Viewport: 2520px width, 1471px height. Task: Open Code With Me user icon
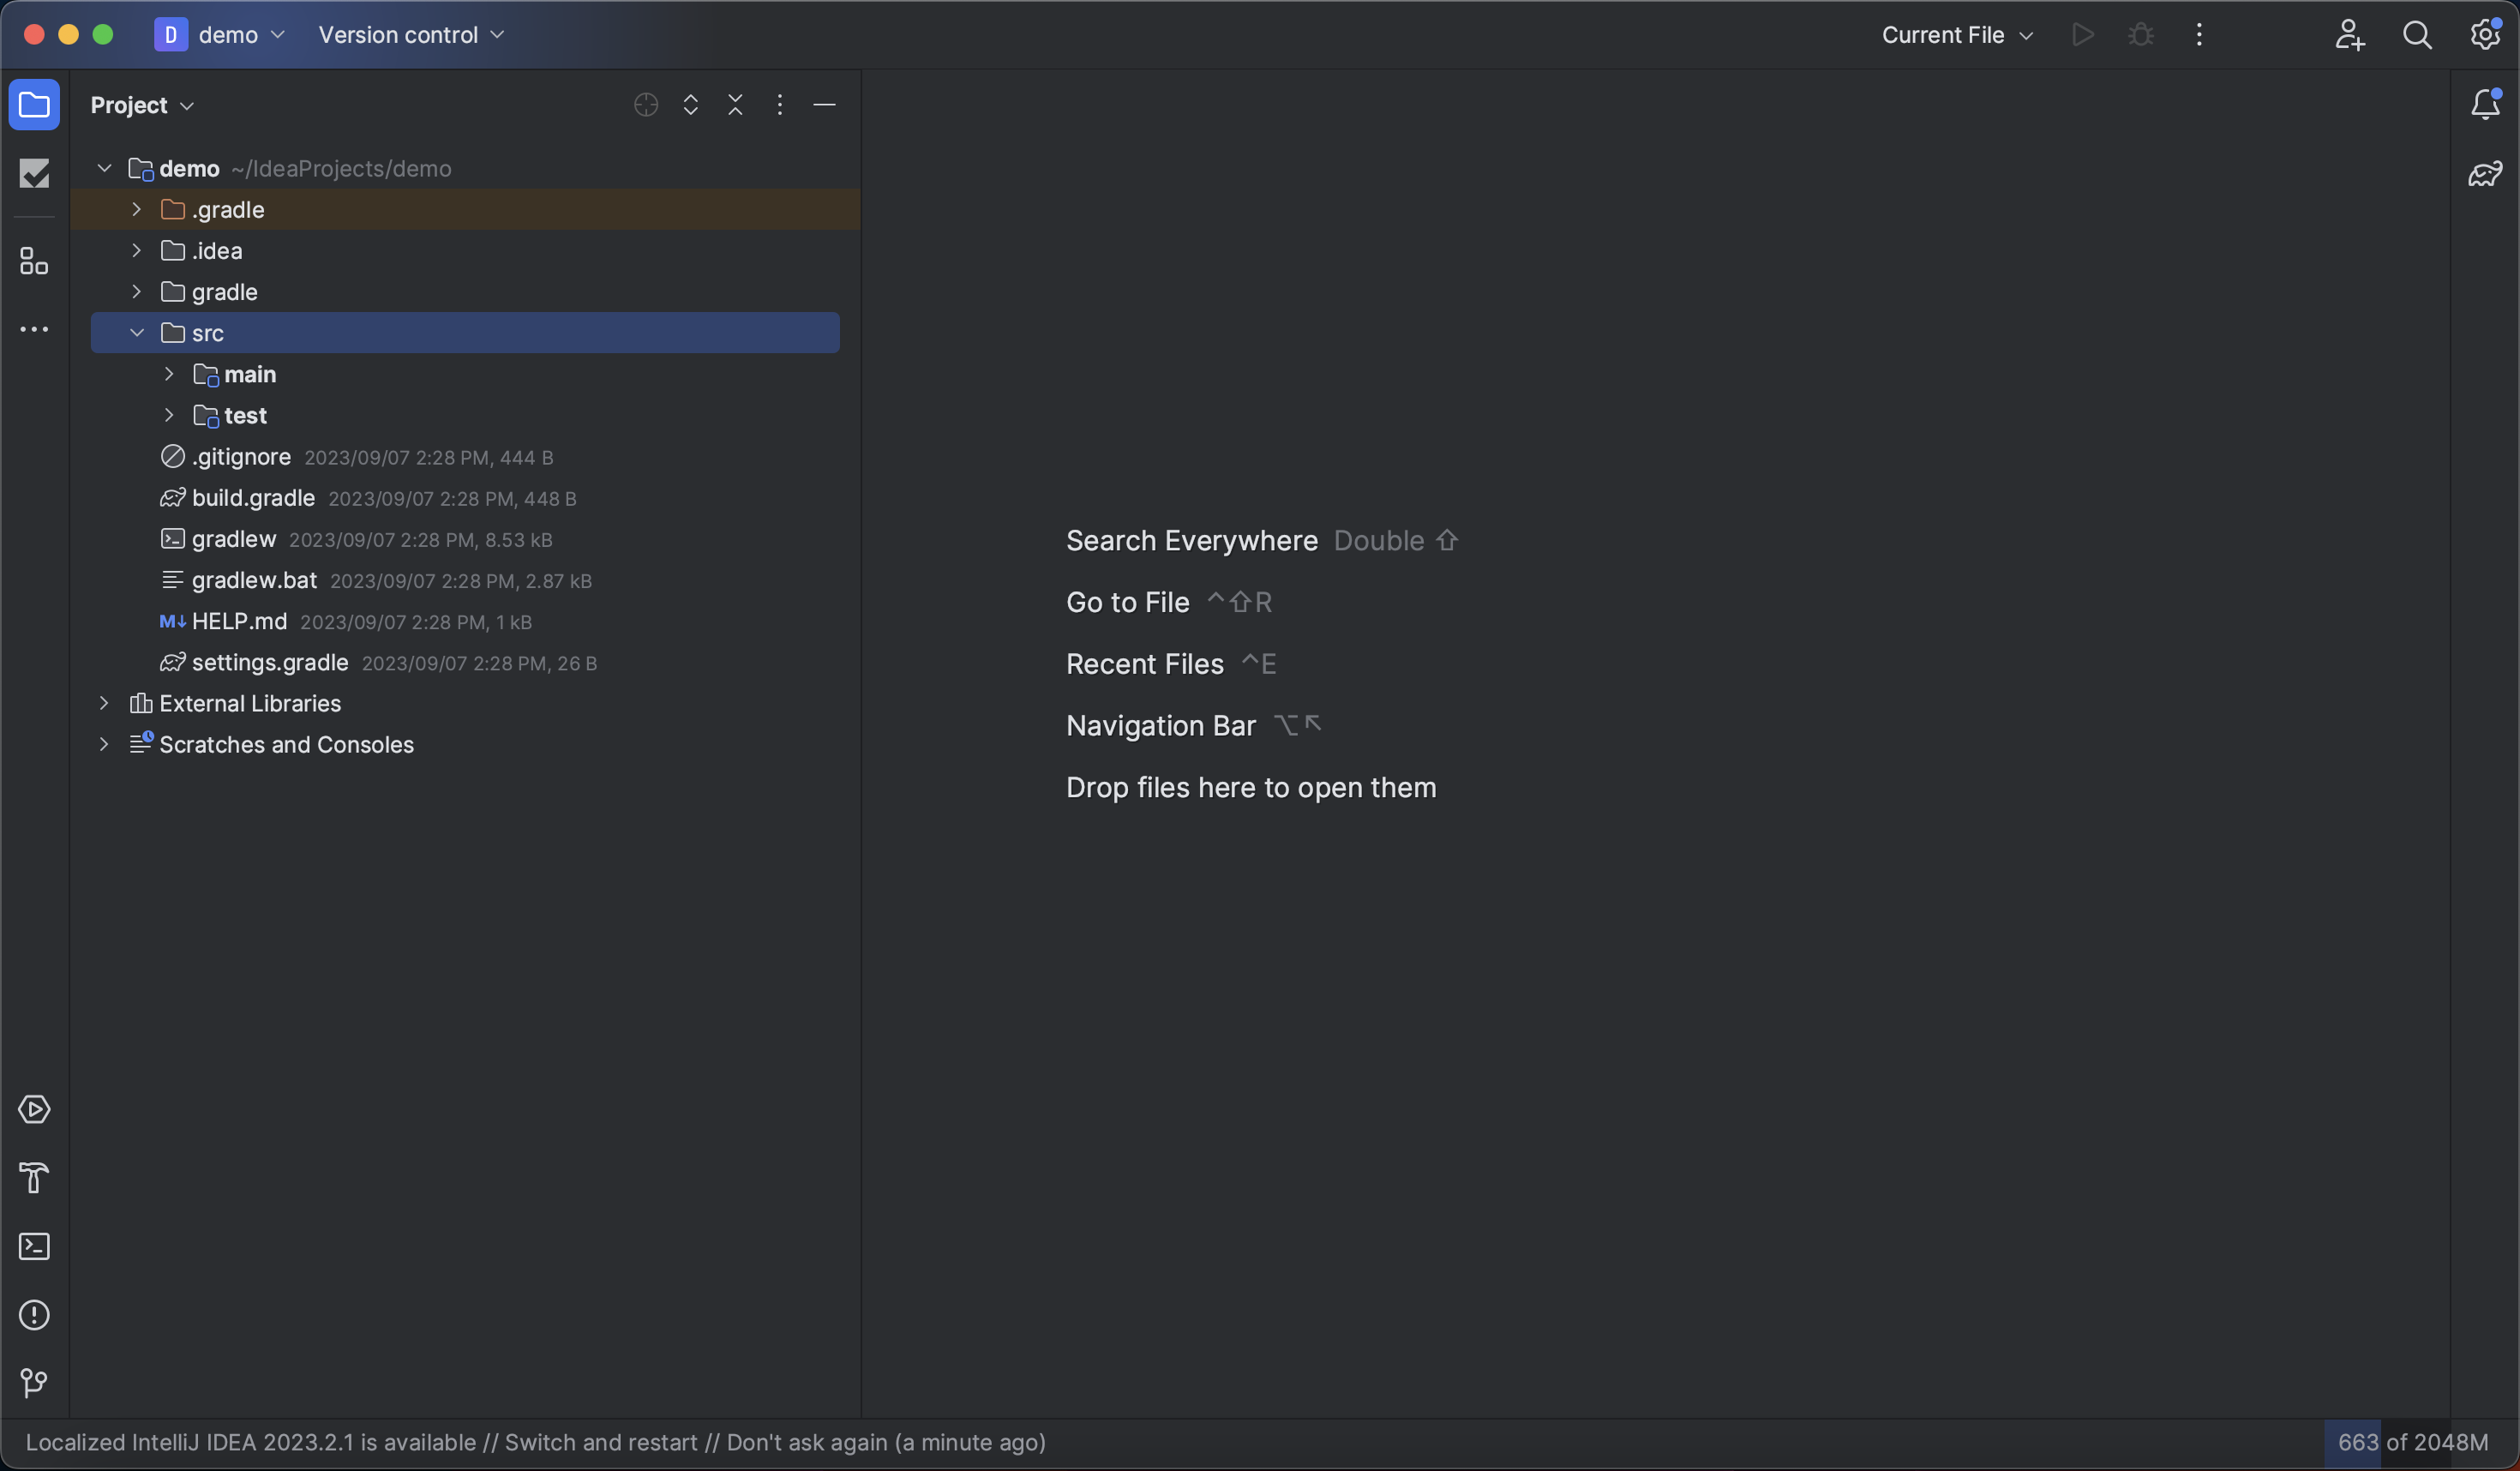tap(2350, 35)
